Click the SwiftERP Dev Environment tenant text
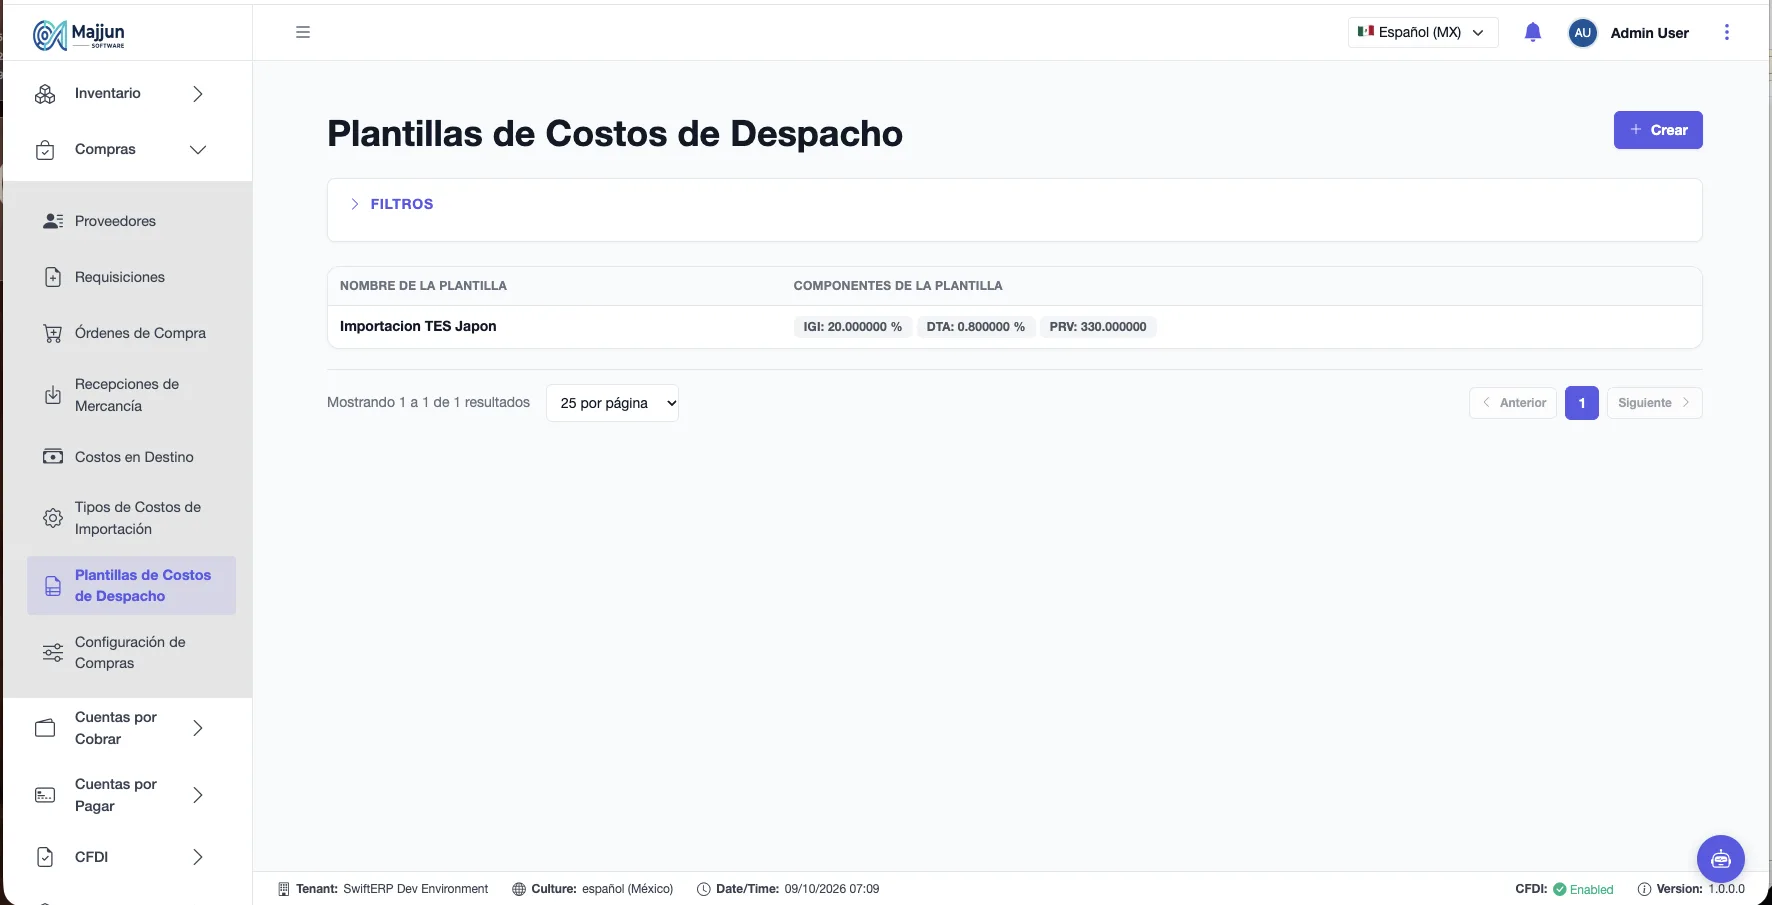The image size is (1772, 905). (x=415, y=889)
